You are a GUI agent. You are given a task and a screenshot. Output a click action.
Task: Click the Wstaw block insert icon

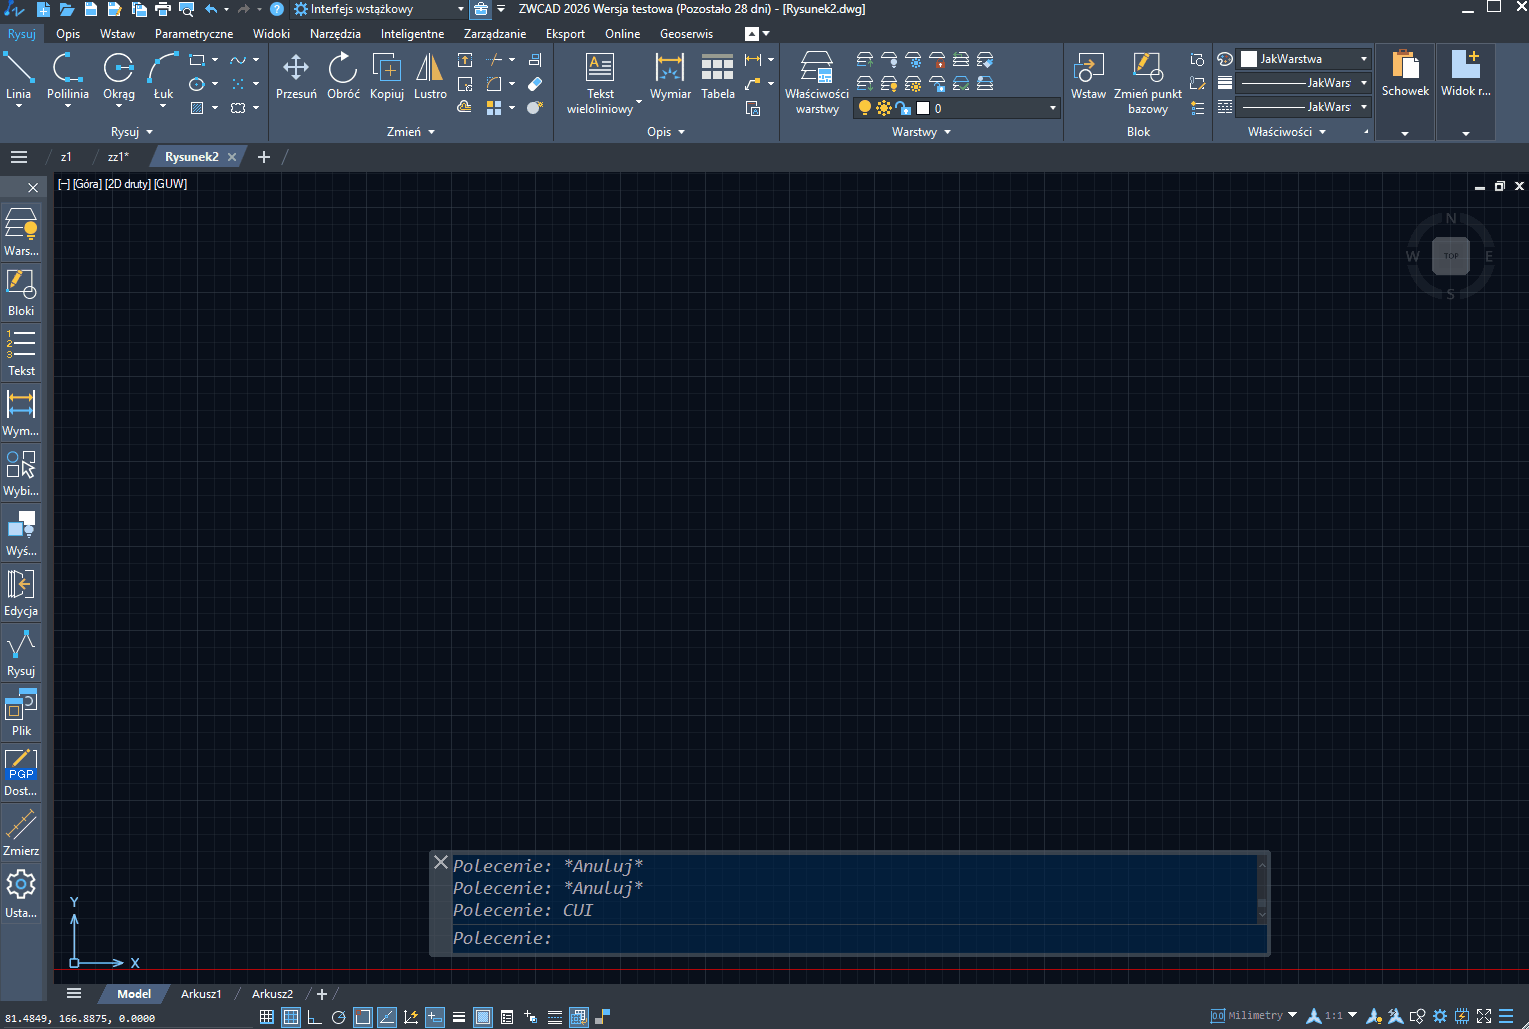coord(1088,77)
